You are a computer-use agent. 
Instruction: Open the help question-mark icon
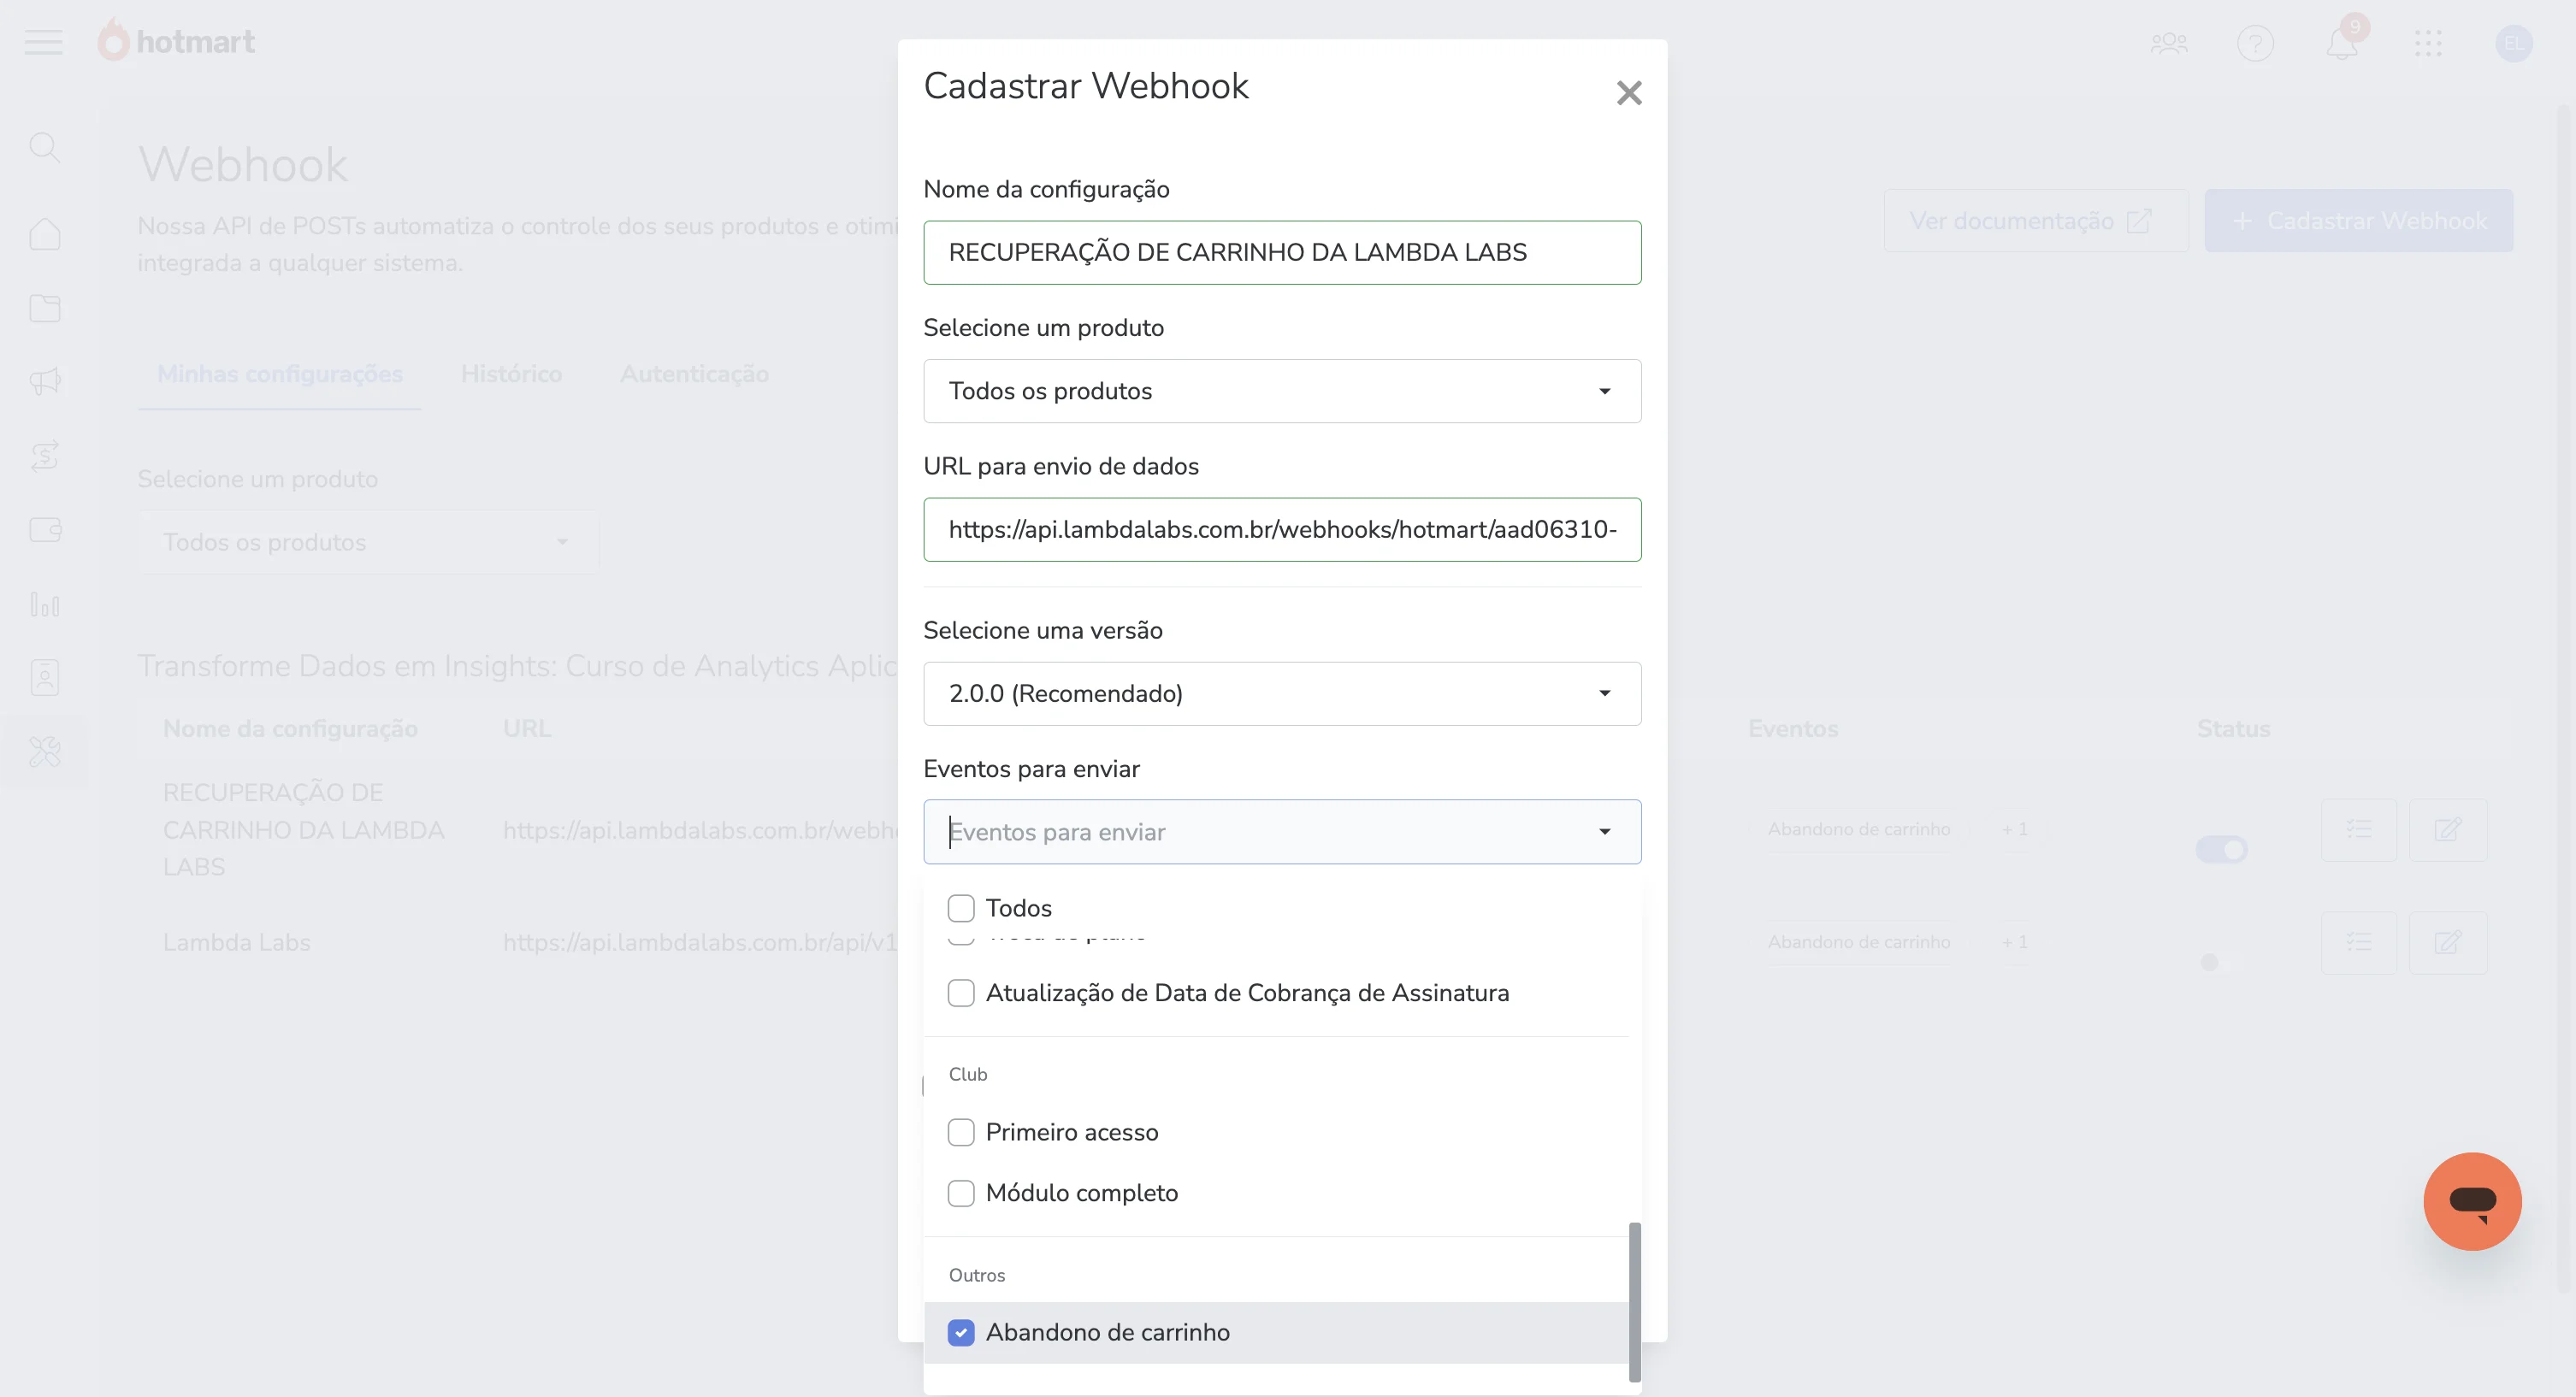point(2255,43)
